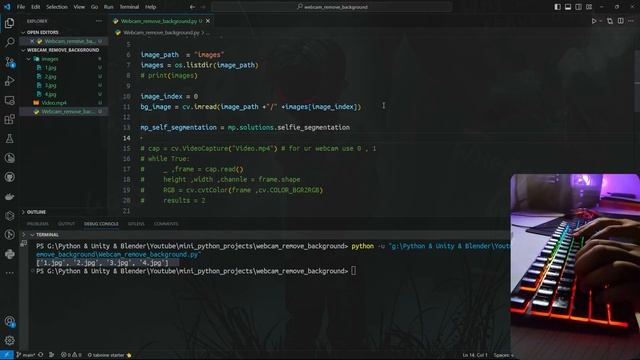
Task: Open the Run and Debug view
Action: point(9,81)
